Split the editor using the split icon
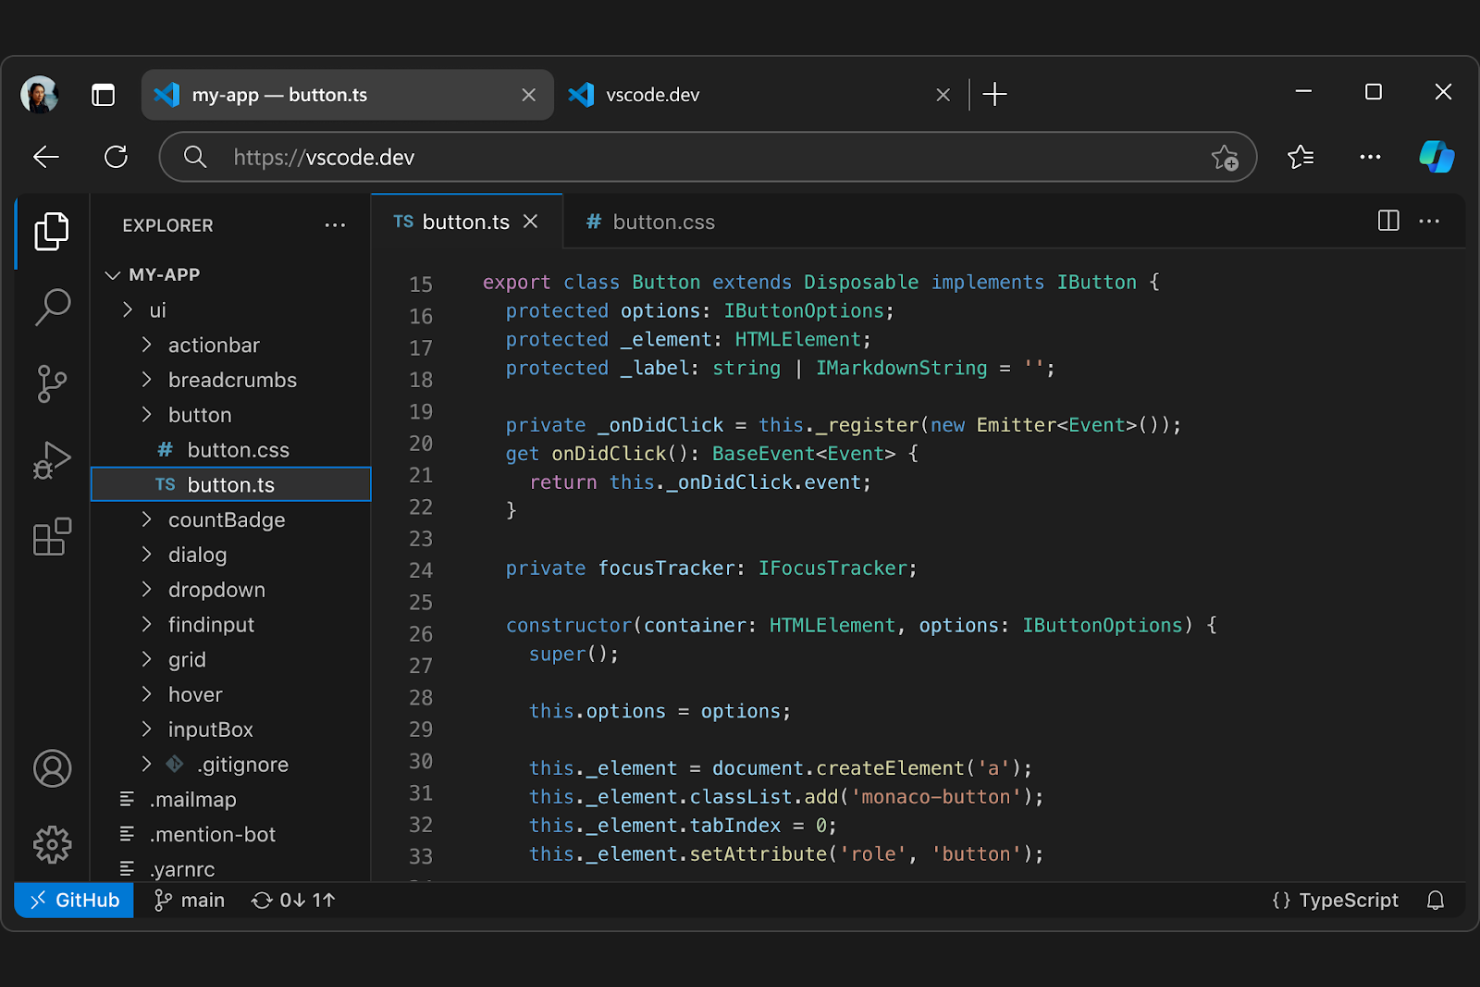 [x=1388, y=221]
